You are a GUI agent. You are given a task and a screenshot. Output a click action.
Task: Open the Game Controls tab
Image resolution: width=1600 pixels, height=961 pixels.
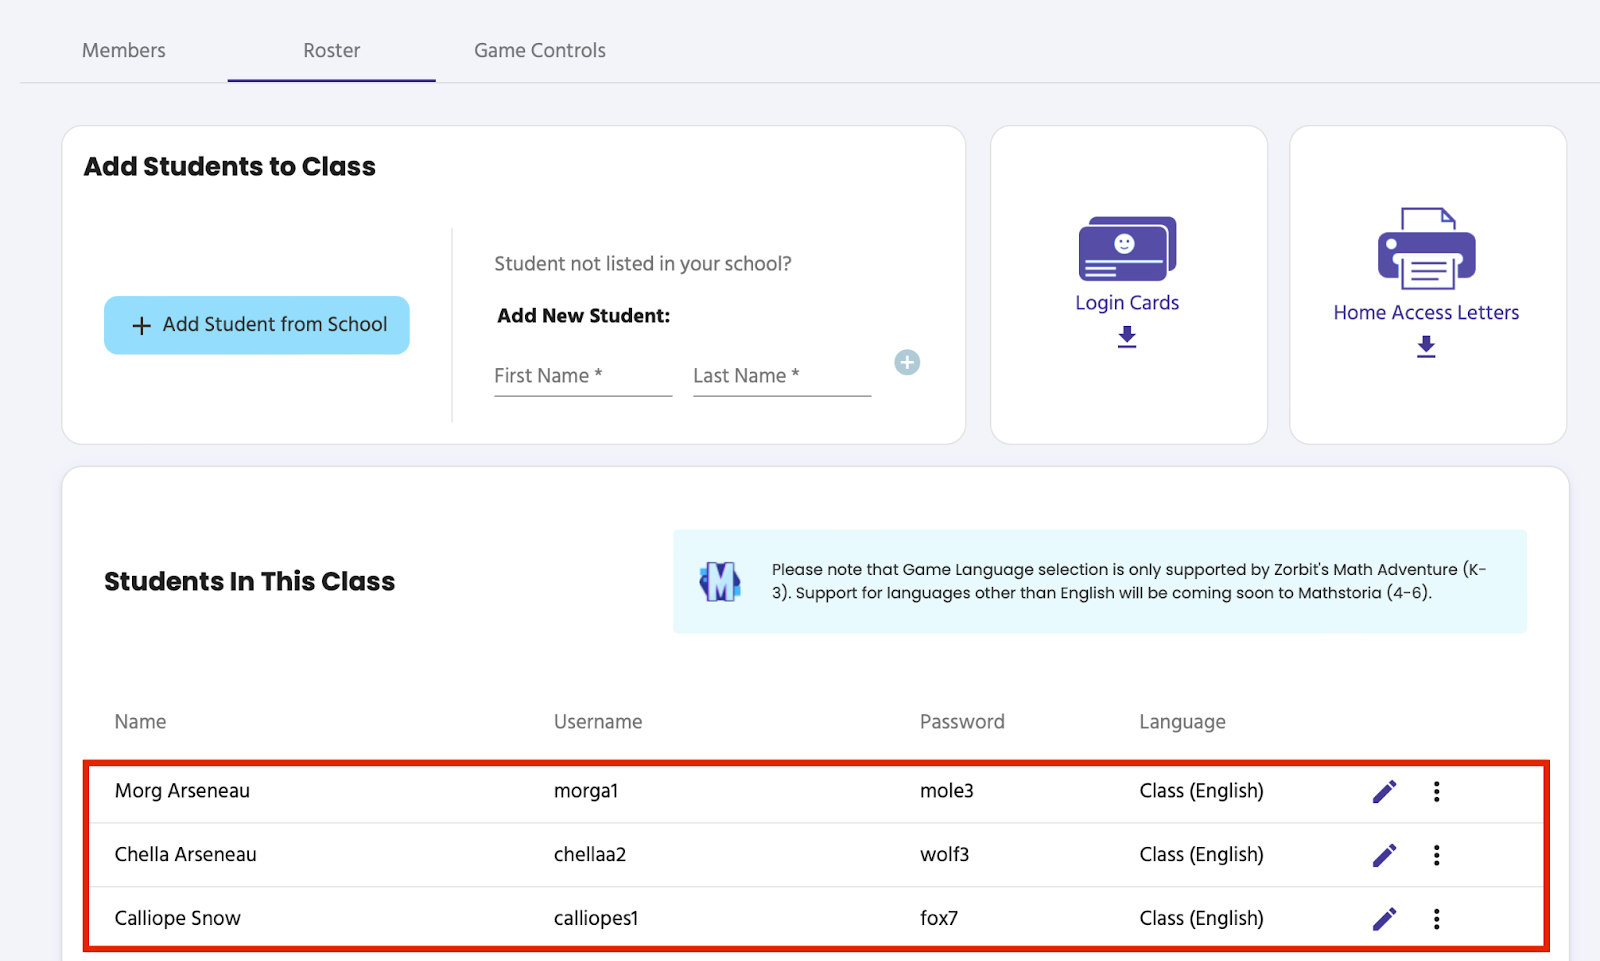539,50
